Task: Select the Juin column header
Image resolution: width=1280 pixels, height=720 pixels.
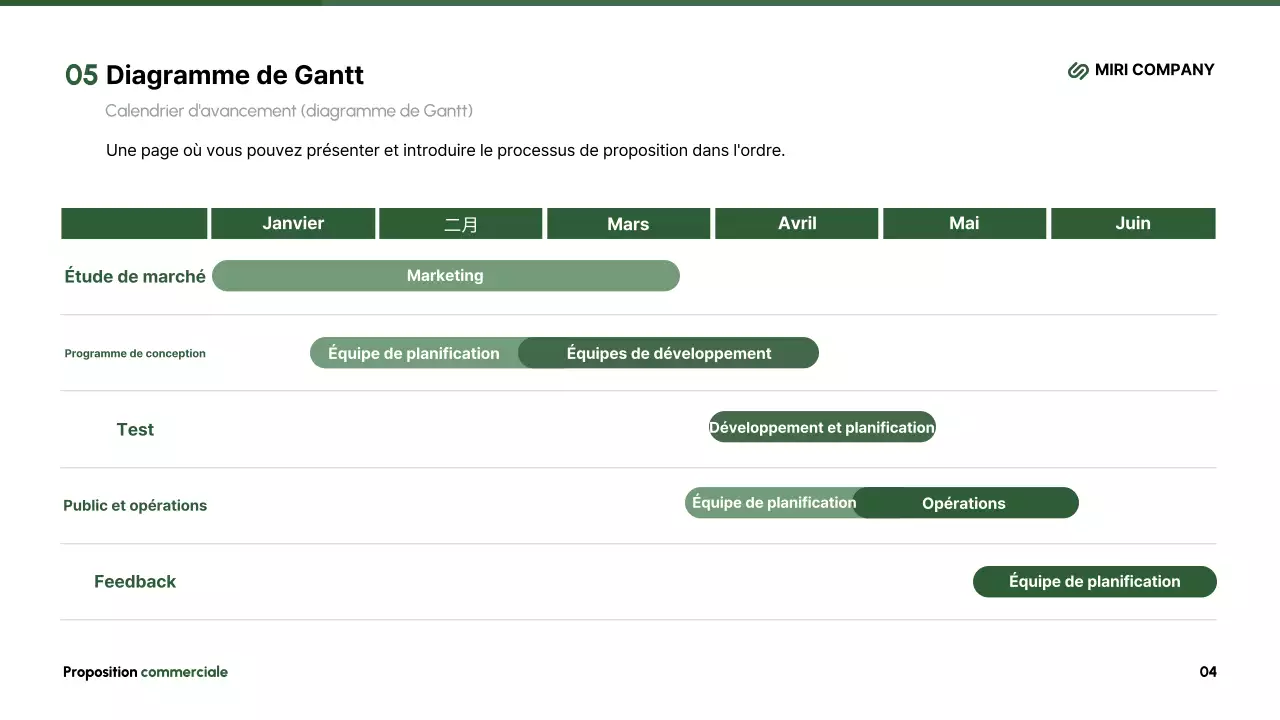Action: [1133, 223]
